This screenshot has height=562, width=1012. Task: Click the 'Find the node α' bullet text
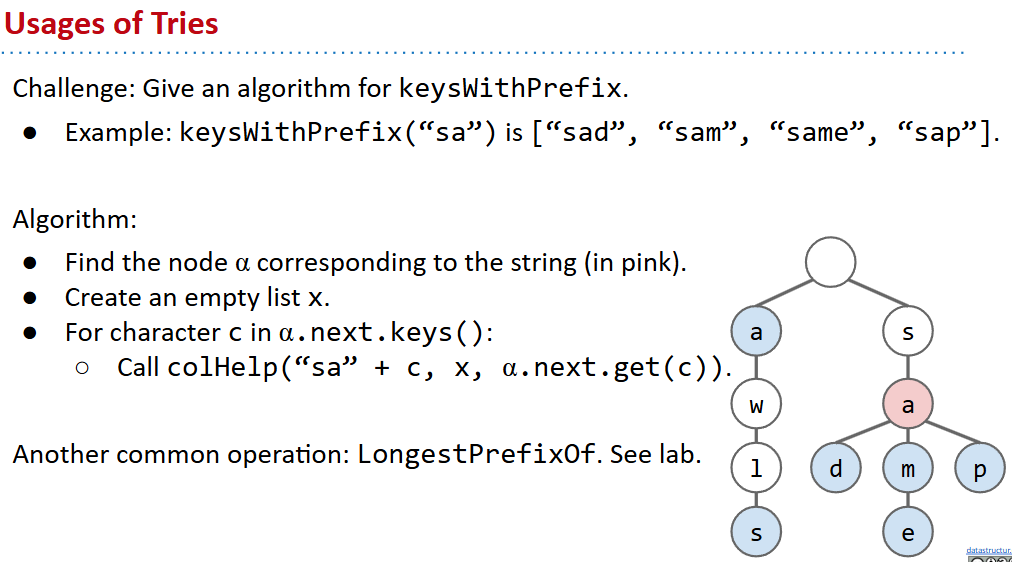[x=375, y=262]
